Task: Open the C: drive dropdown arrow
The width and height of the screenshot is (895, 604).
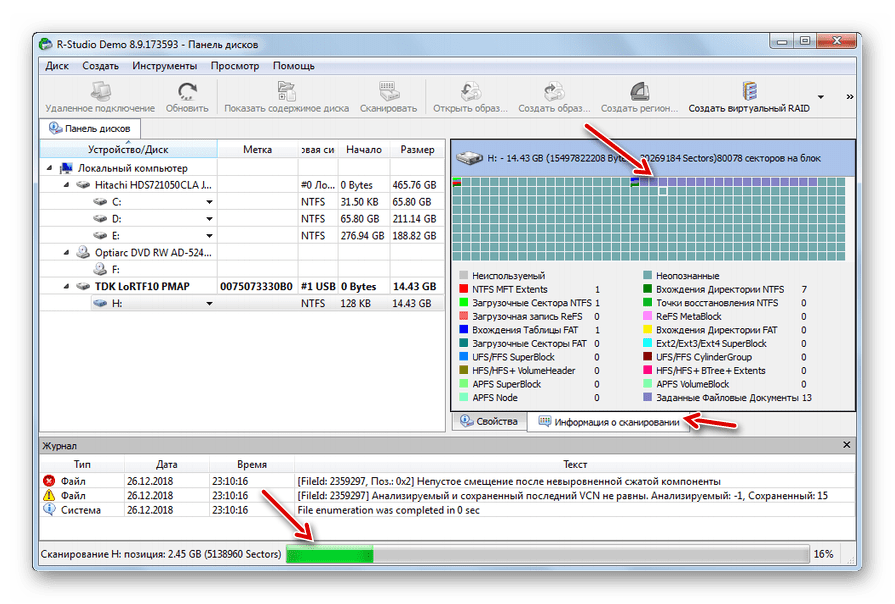Action: pos(209,202)
